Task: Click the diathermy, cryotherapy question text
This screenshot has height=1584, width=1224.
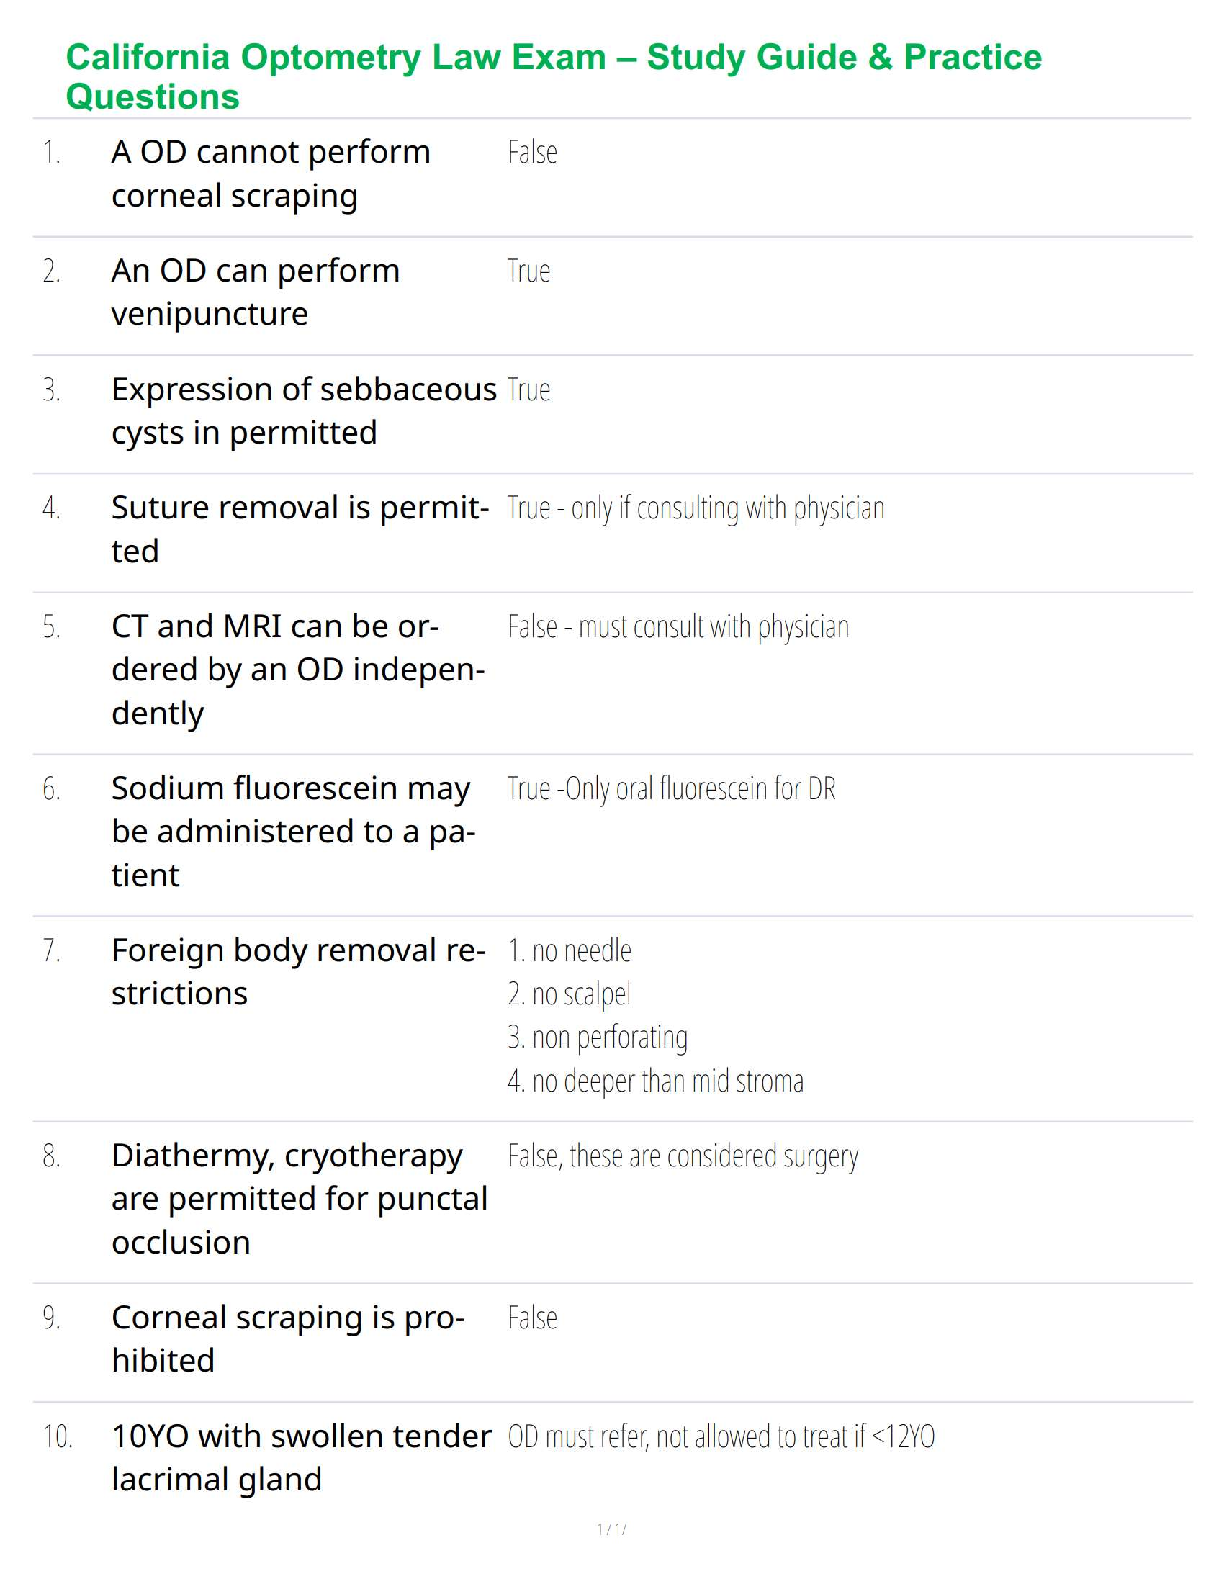Action: coord(299,1198)
